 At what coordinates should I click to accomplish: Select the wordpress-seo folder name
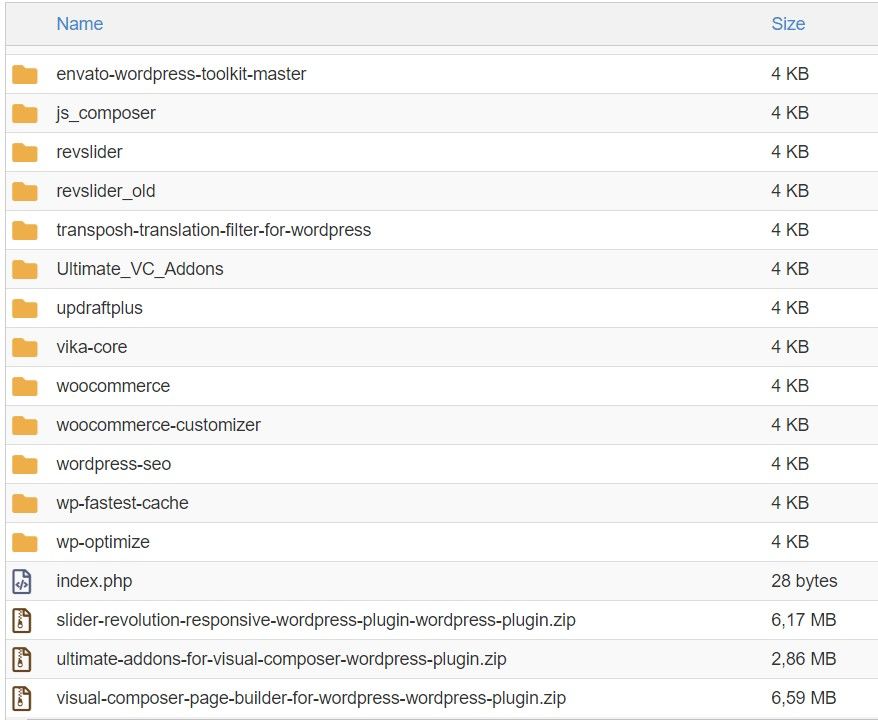click(114, 464)
